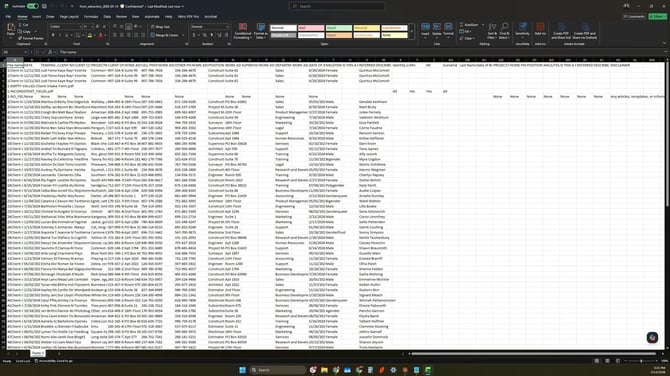This screenshot has width=670, height=376.
Task: Open the AutoSum dropdown arrow
Action: (482, 25)
